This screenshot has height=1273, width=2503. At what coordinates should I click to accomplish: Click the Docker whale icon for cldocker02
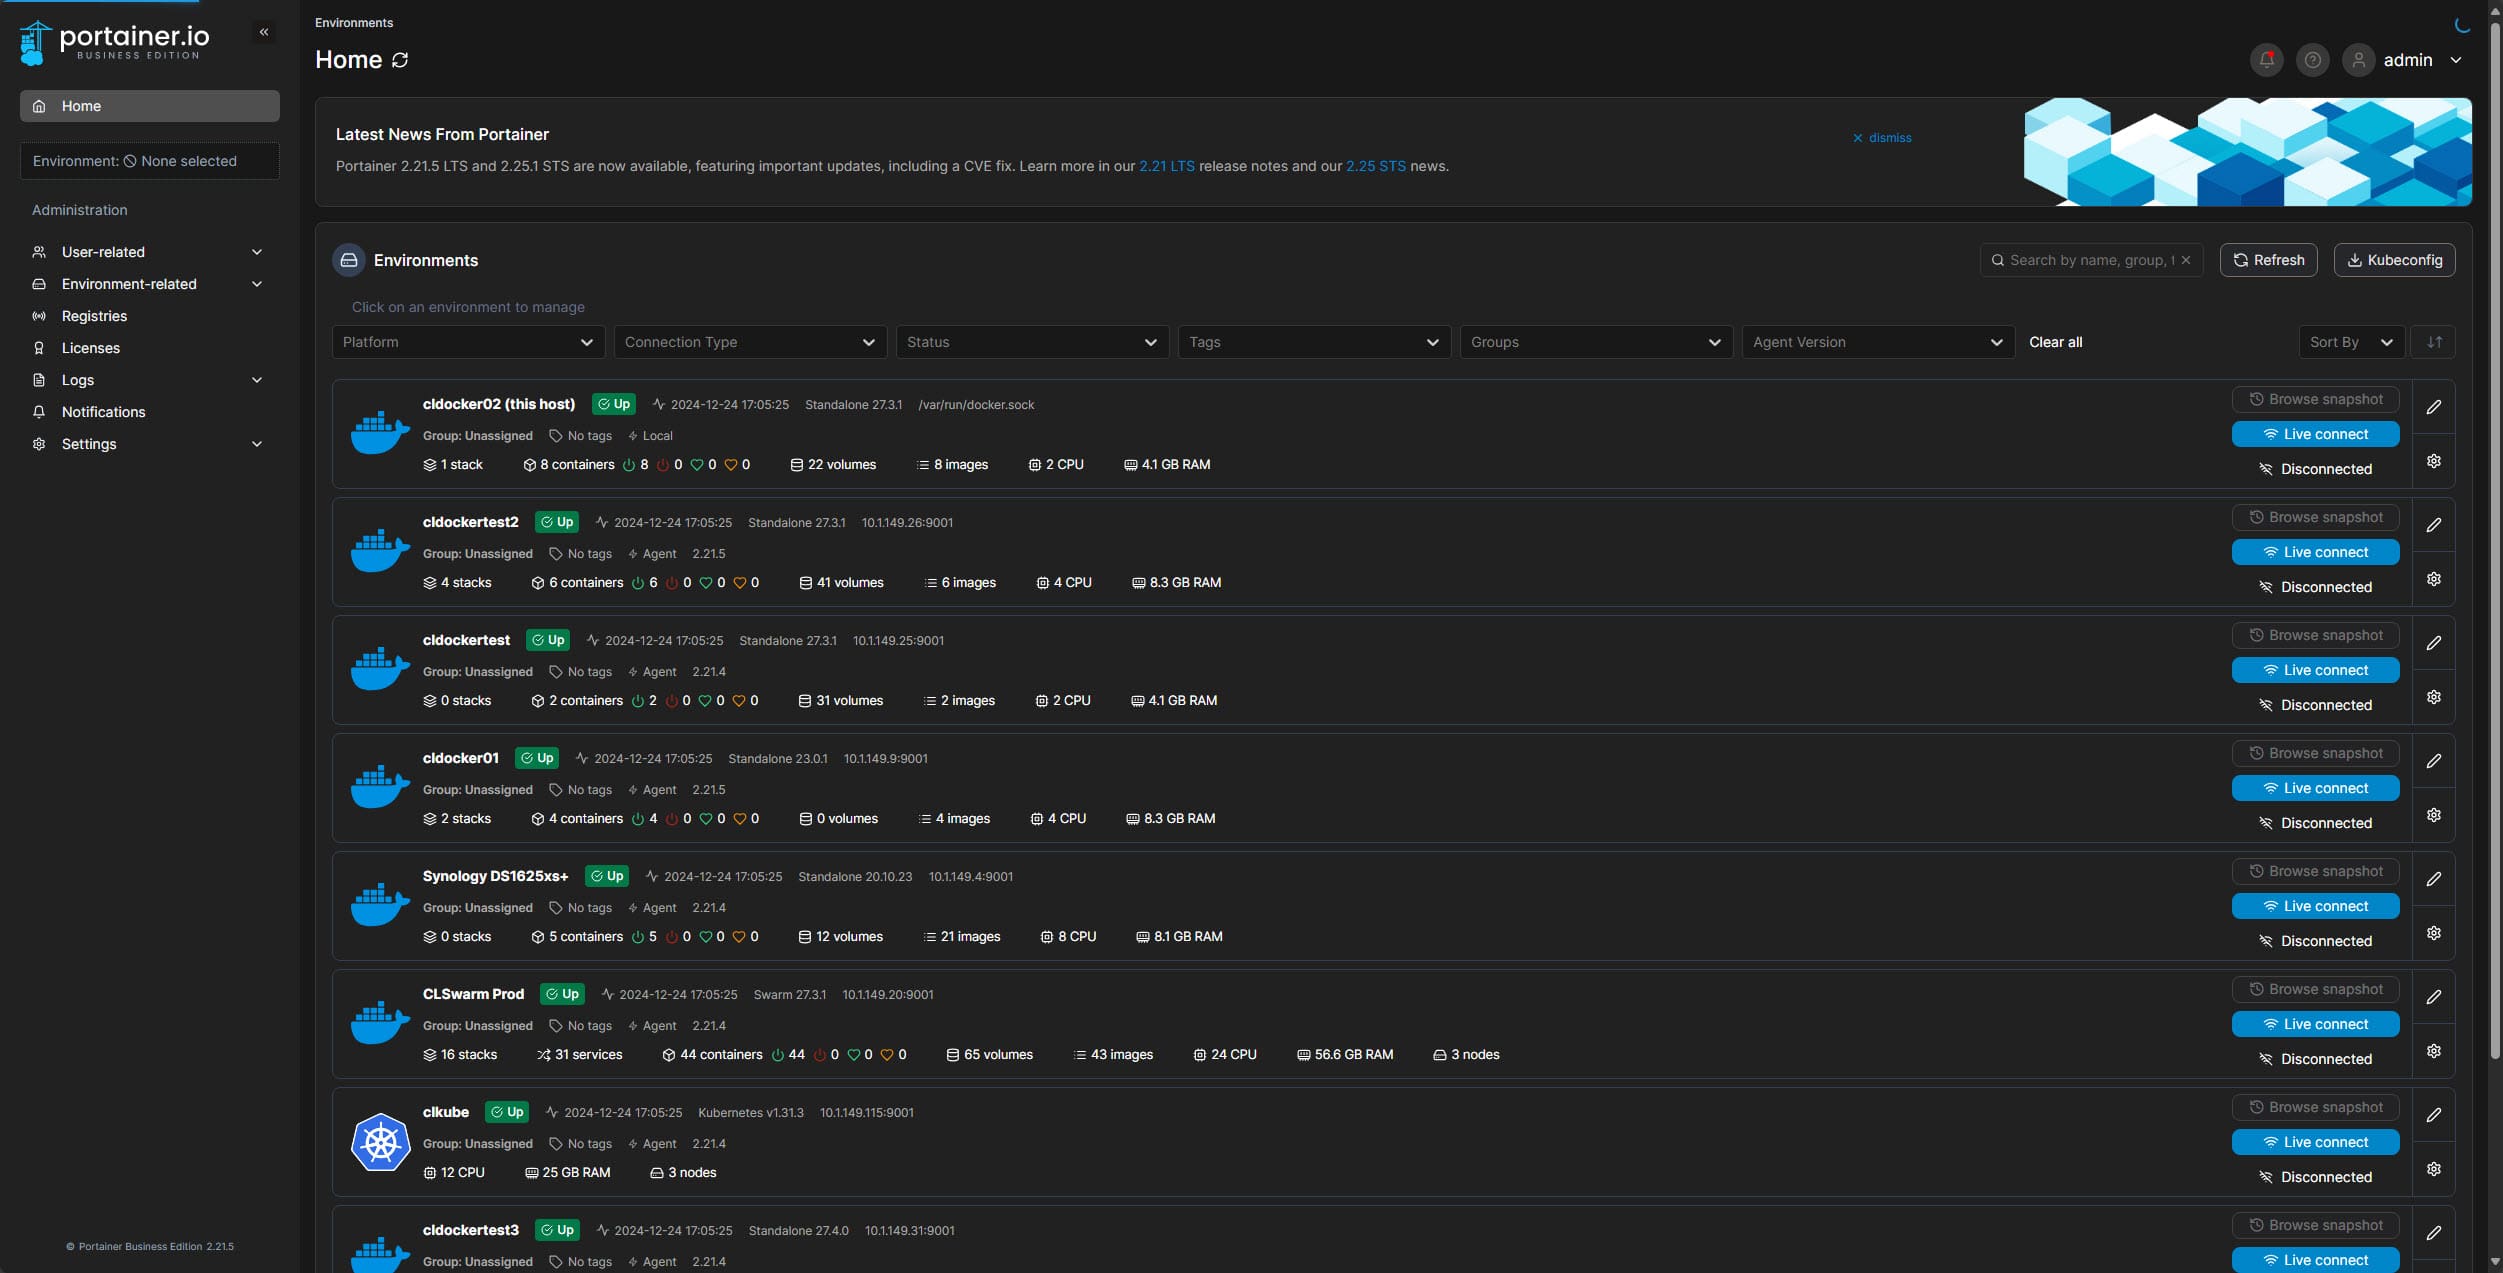(x=380, y=433)
